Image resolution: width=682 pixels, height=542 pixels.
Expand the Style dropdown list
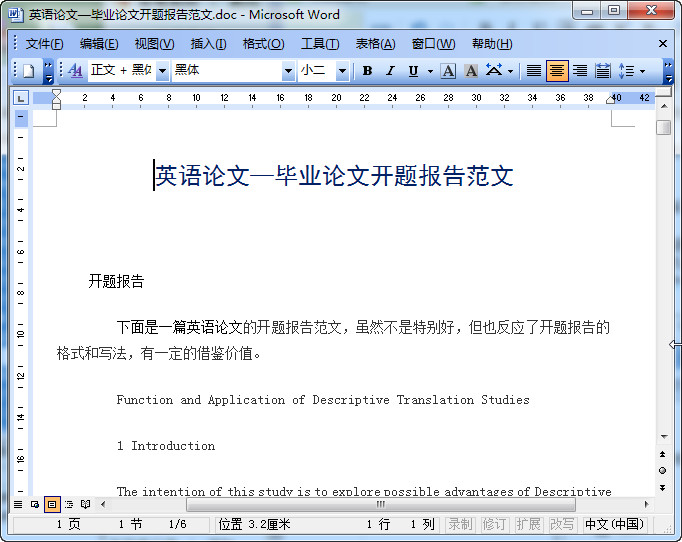click(162, 70)
